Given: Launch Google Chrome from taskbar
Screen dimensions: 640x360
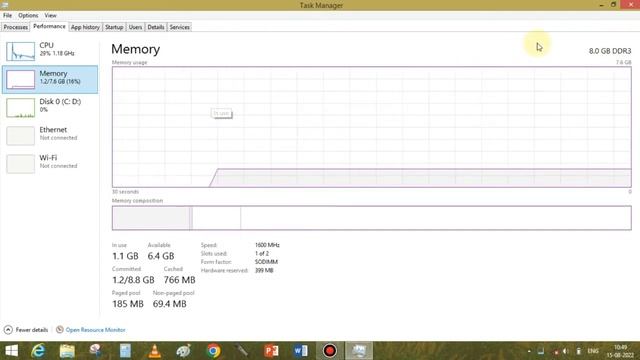Looking at the screenshot, I should (213, 351).
